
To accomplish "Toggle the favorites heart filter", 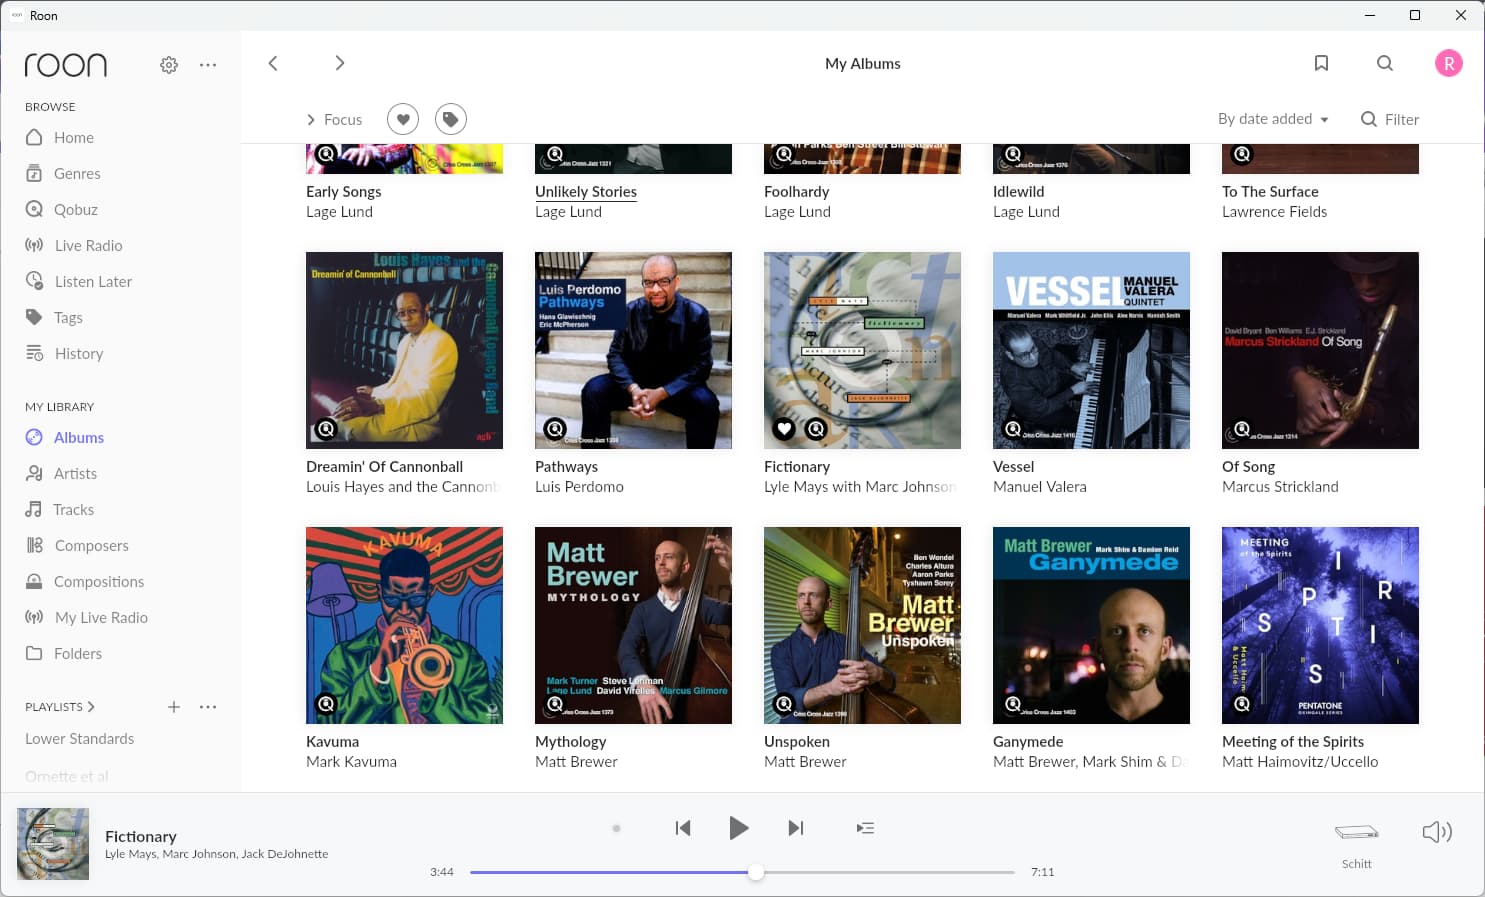I will (403, 119).
